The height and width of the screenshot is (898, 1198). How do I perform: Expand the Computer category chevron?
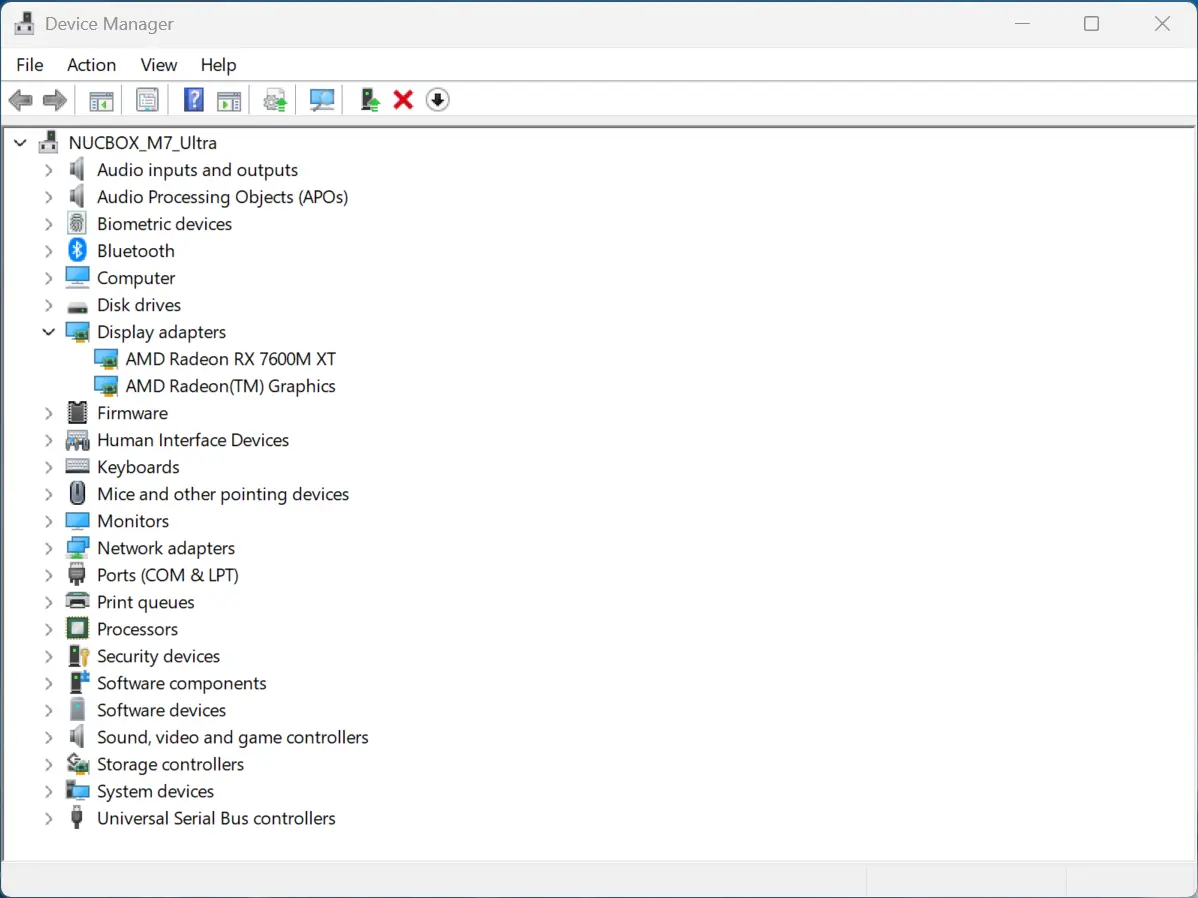[49, 278]
